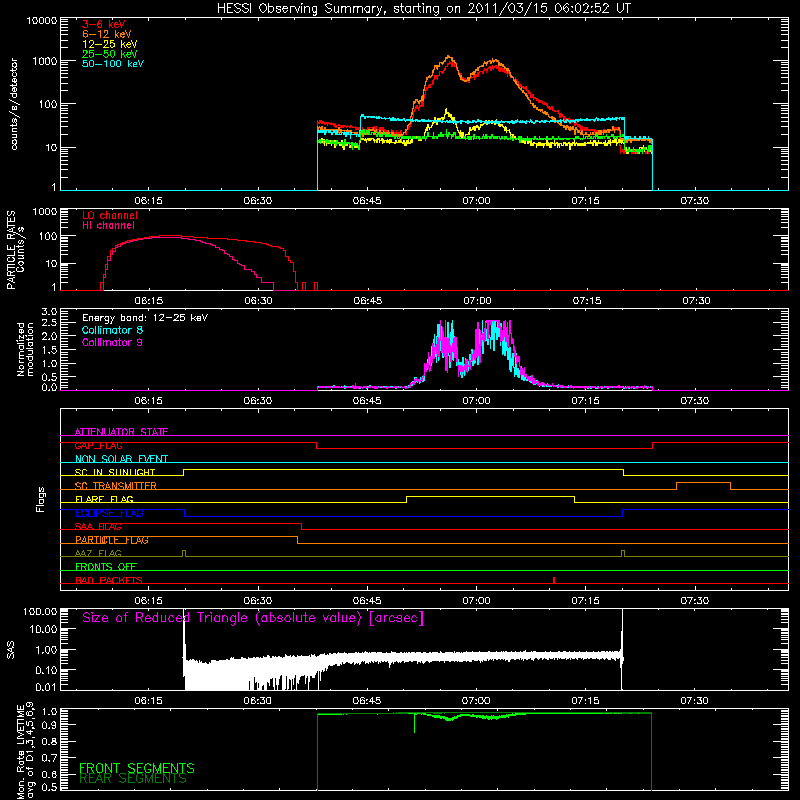Click the HESSI Observing Summary title

click(423, 9)
